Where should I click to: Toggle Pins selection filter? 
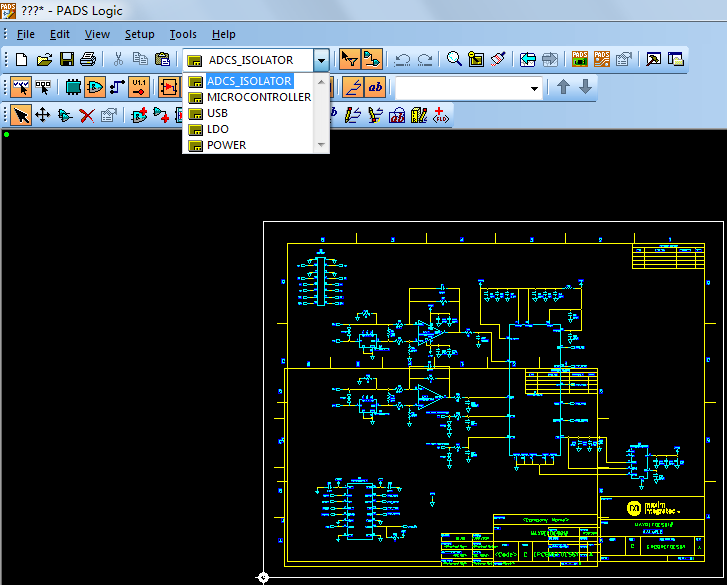(x=139, y=87)
